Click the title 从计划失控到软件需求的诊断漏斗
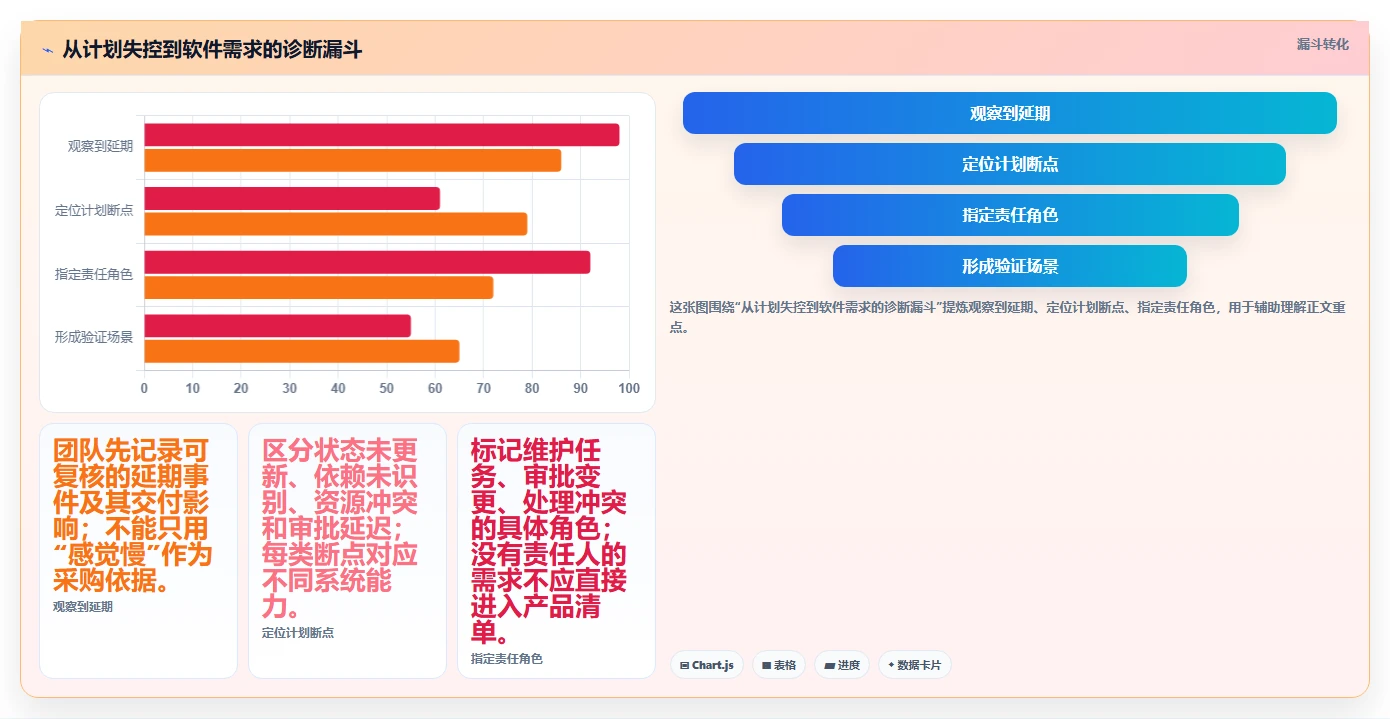The width and height of the screenshot is (1390, 719). (x=212, y=49)
